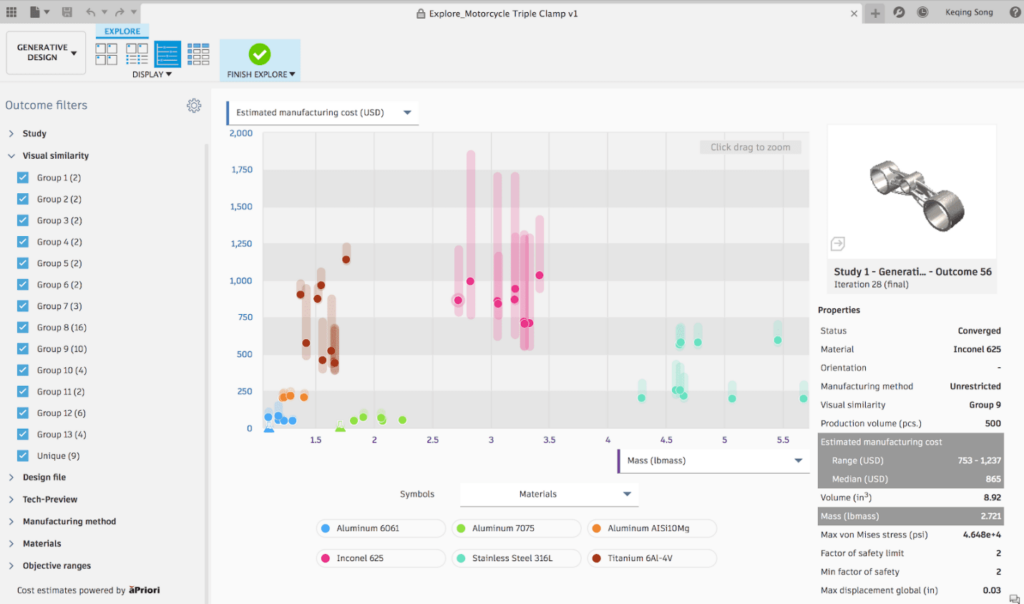This screenshot has width=1024, height=604.
Task: Select the scatter plot display view
Action: 167,54
